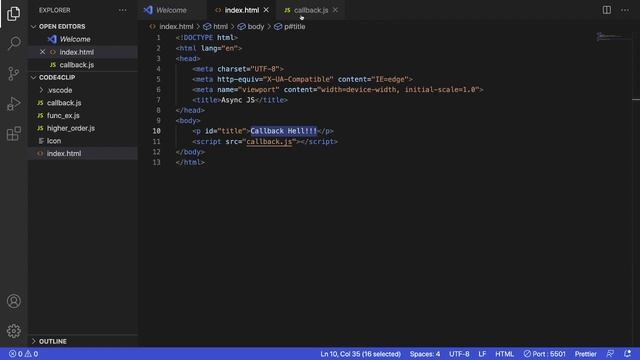Split the editor to the right

tap(607, 10)
